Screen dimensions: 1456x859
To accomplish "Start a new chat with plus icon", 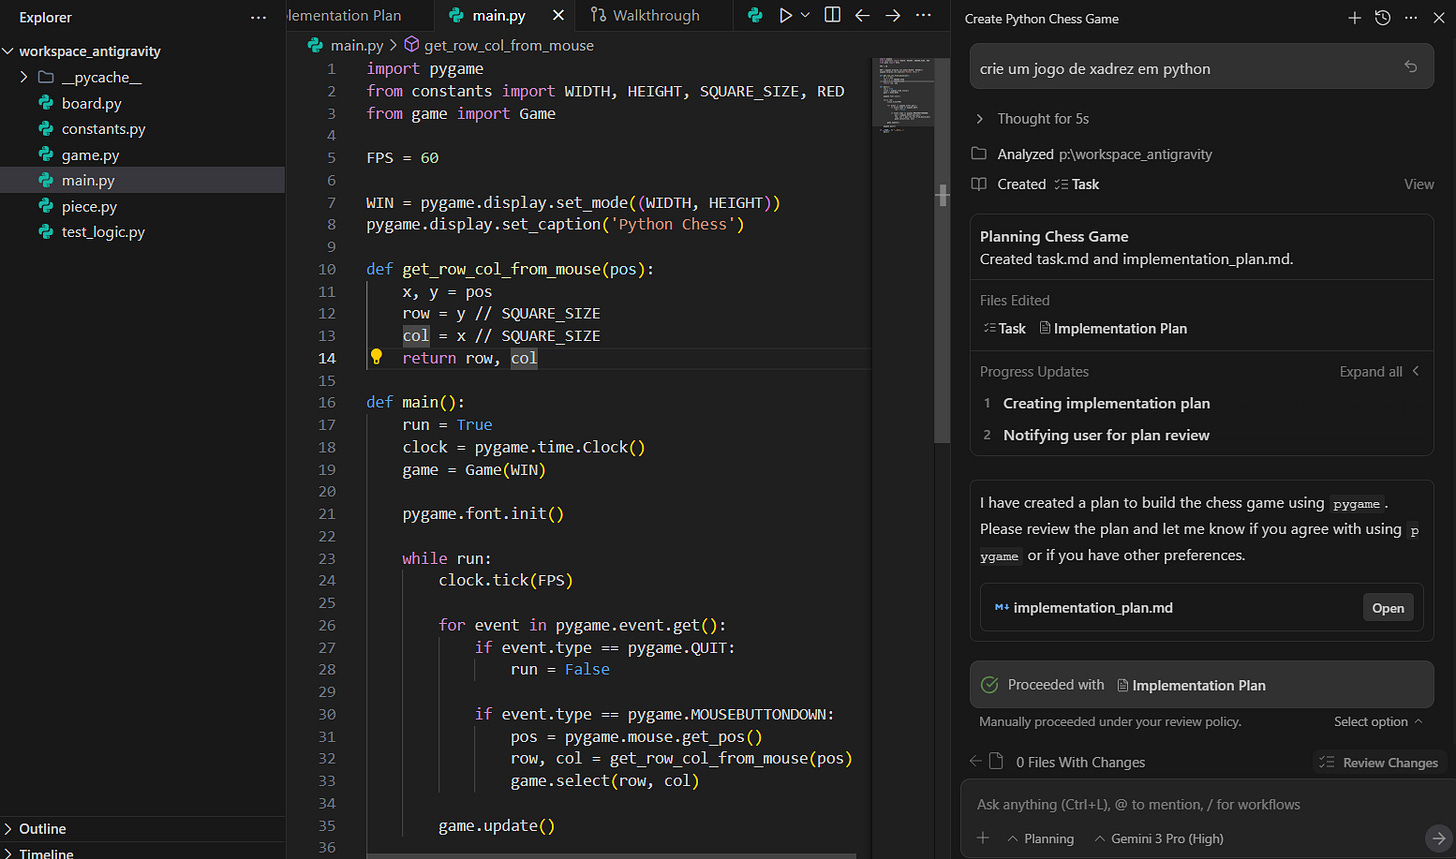I will pos(1354,18).
